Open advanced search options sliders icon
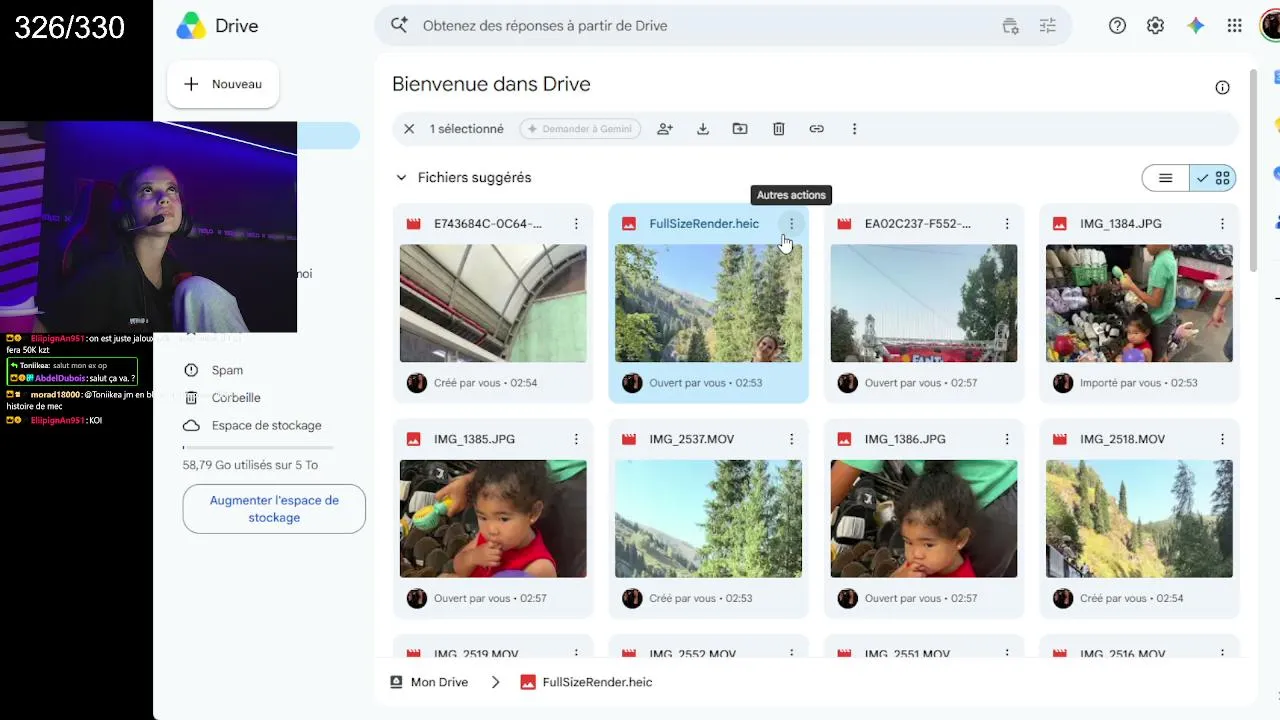This screenshot has width=1280, height=720. pyautogui.click(x=1047, y=26)
